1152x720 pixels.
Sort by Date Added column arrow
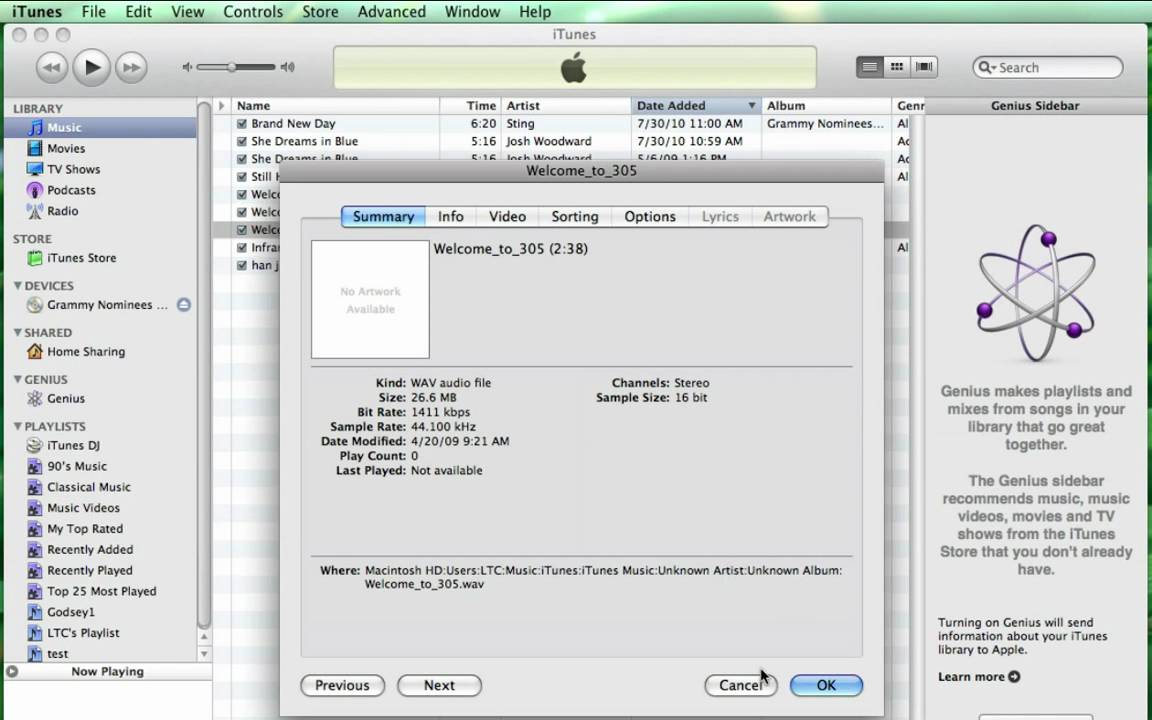[x=752, y=106]
